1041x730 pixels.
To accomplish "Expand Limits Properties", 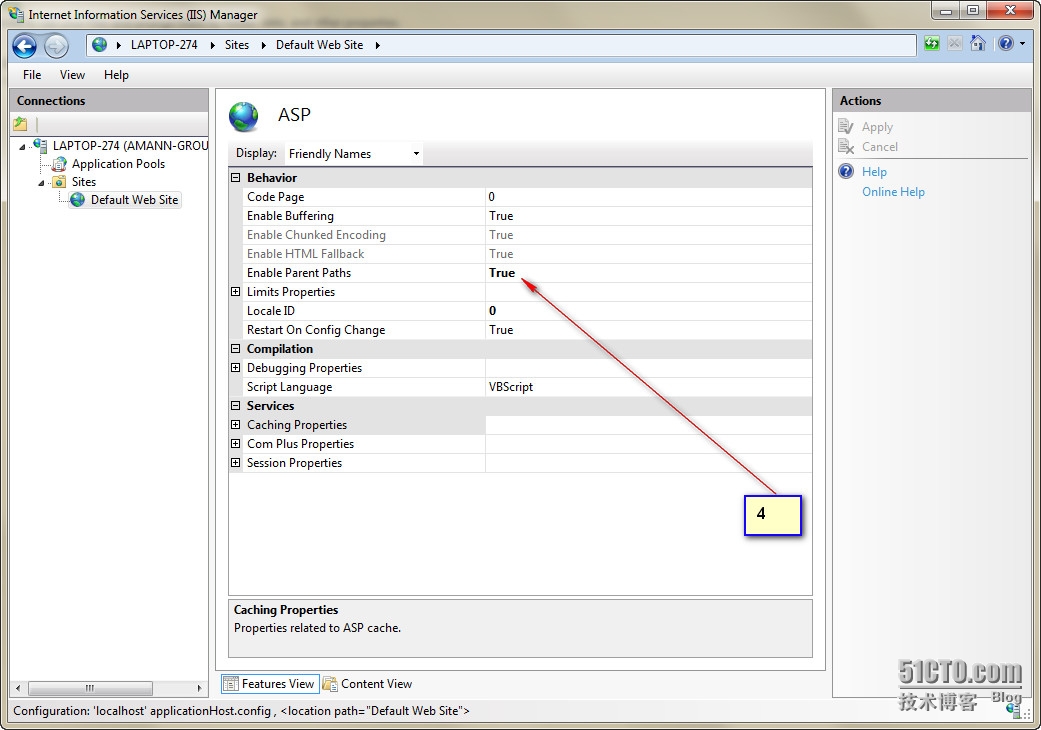I will pyautogui.click(x=235, y=292).
